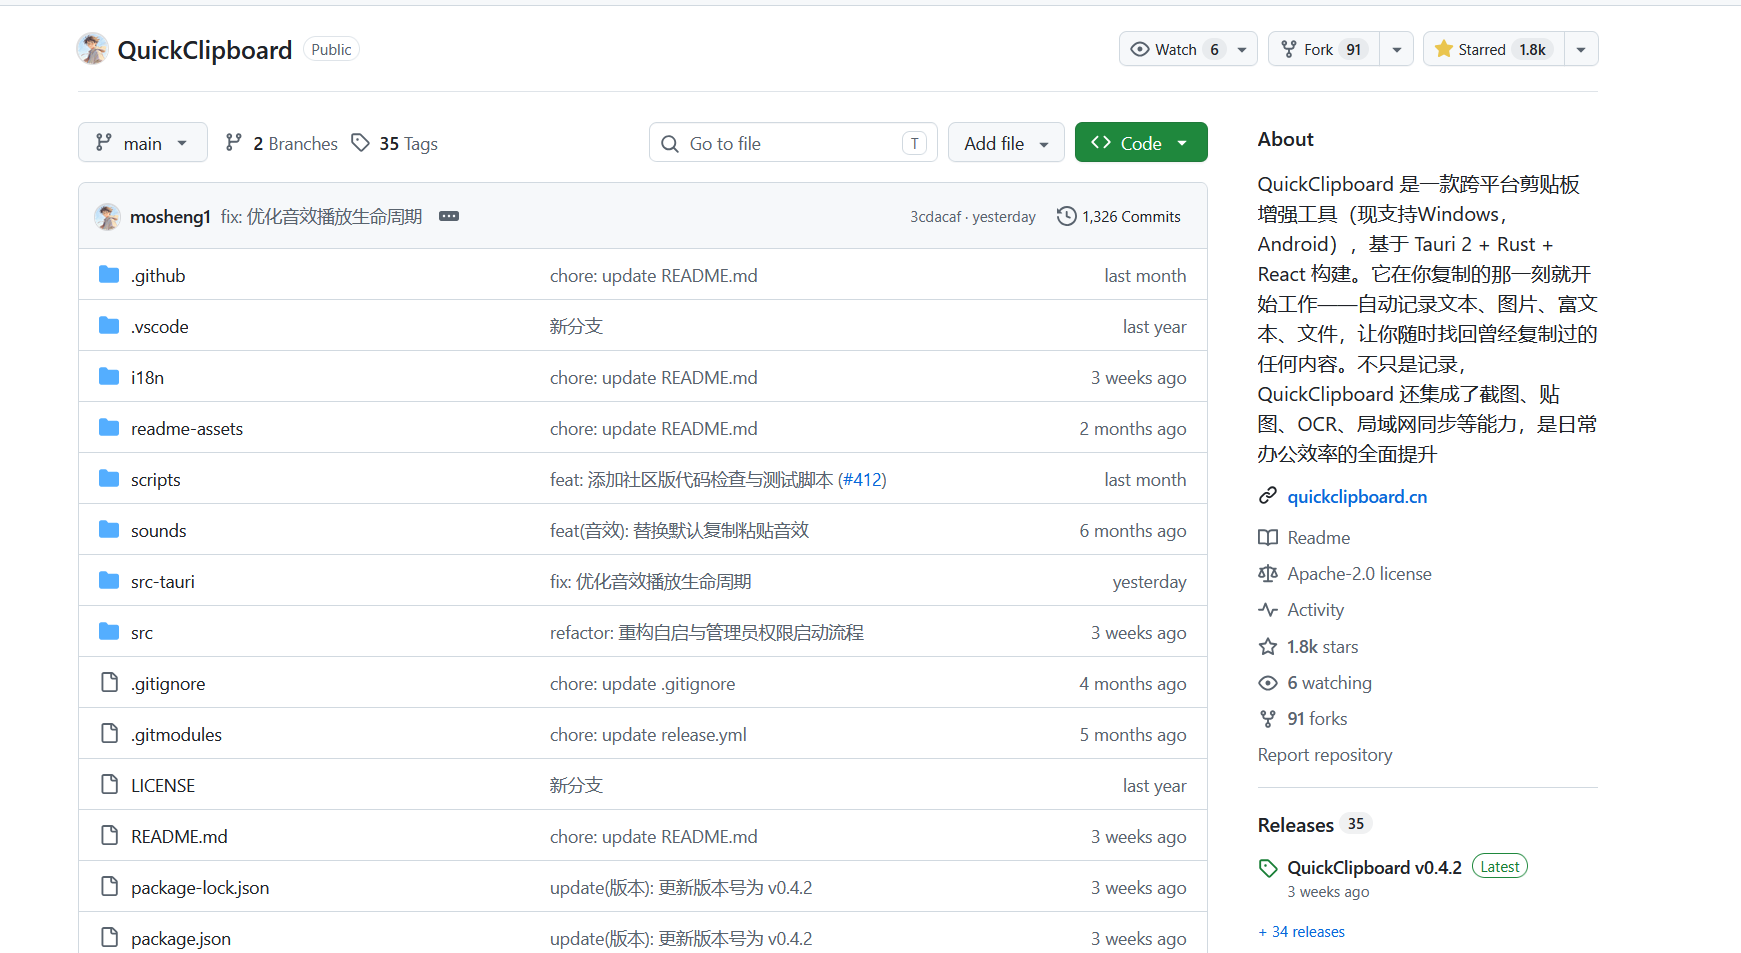Click the tag icon beside QuickClipboard v0.4.2 release

[x=1268, y=868]
